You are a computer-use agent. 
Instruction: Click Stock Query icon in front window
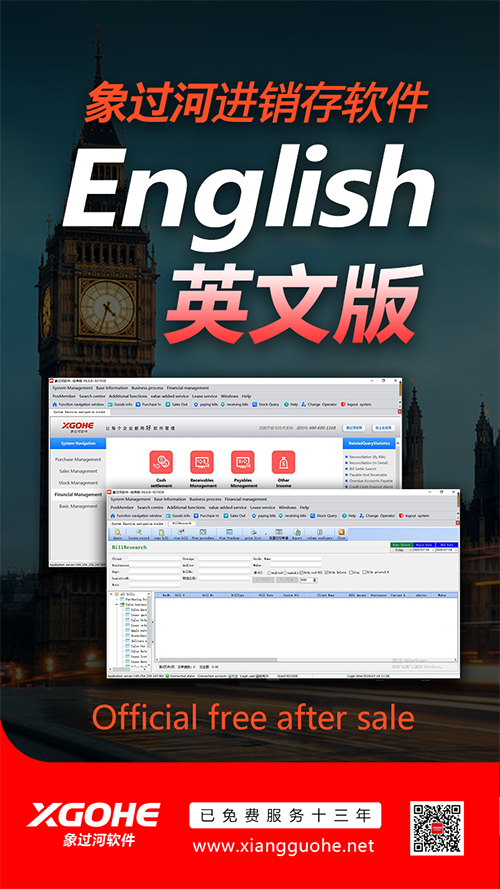point(312,515)
